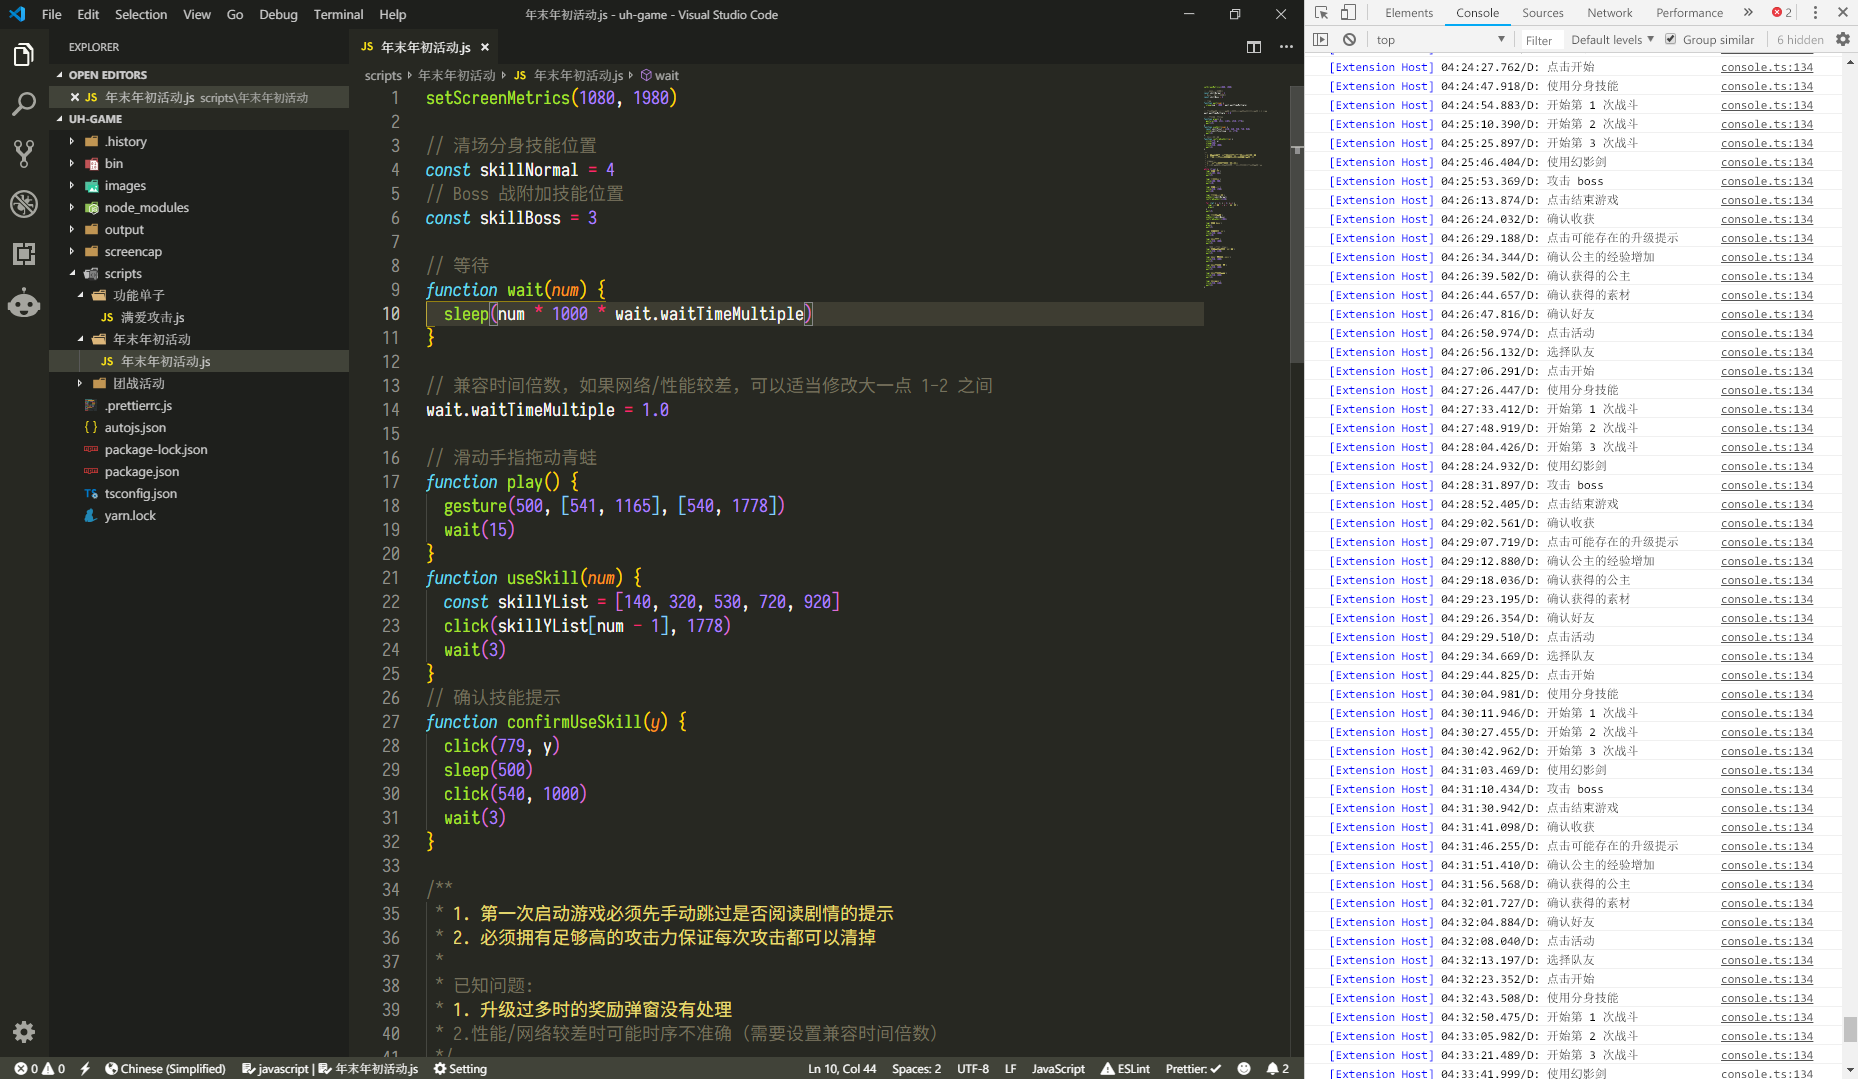Open the Selection menu
Screen dimensions: 1858x1079
141,14
